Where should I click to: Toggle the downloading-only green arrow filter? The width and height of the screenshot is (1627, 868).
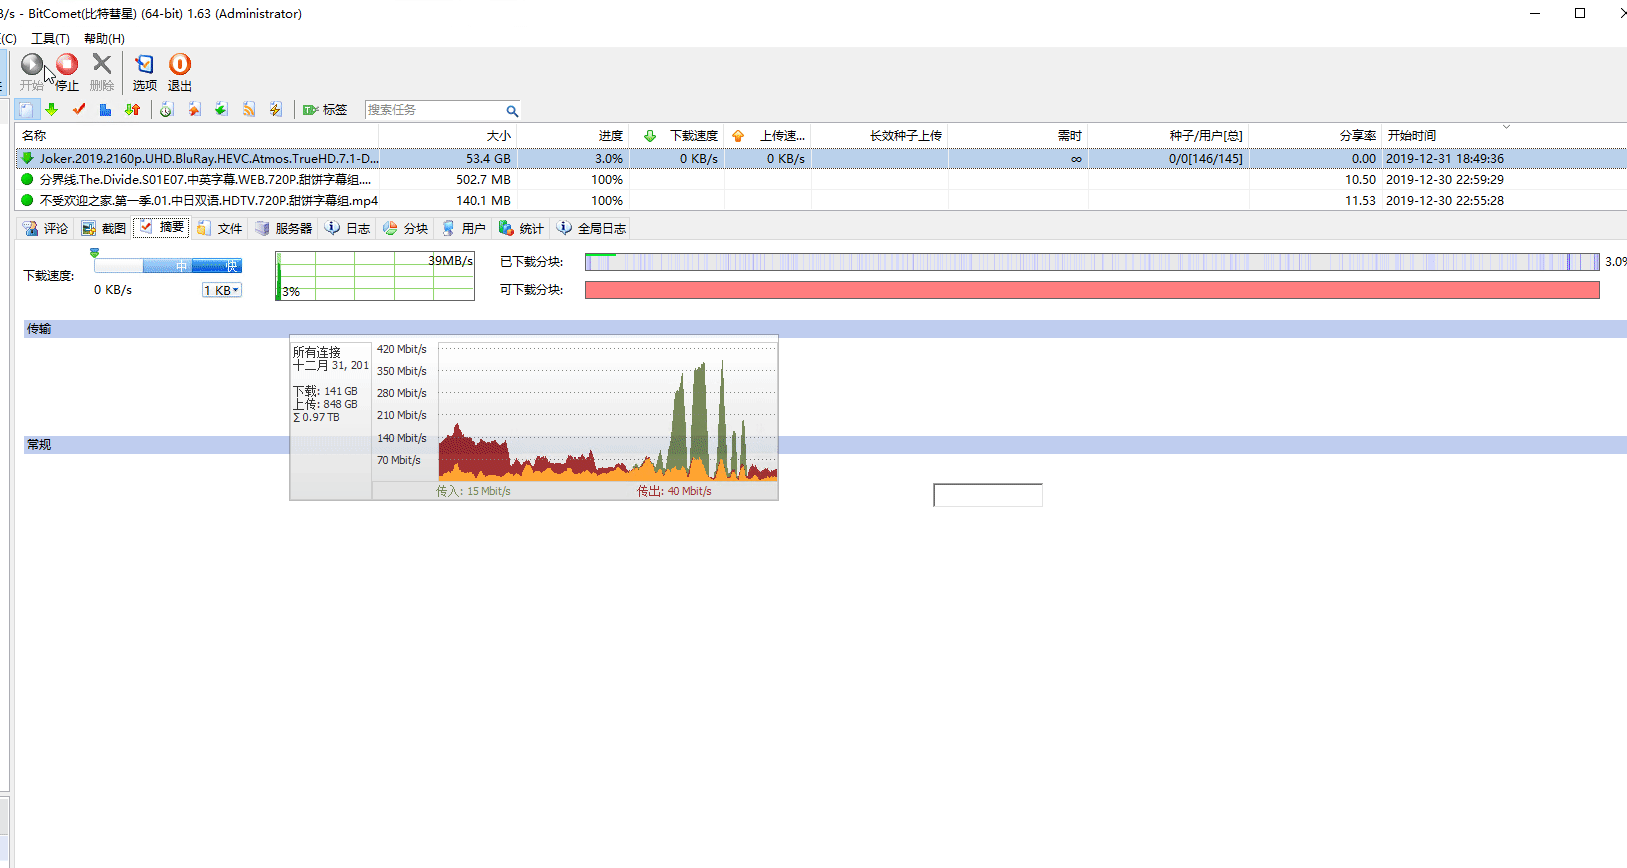[x=52, y=110]
